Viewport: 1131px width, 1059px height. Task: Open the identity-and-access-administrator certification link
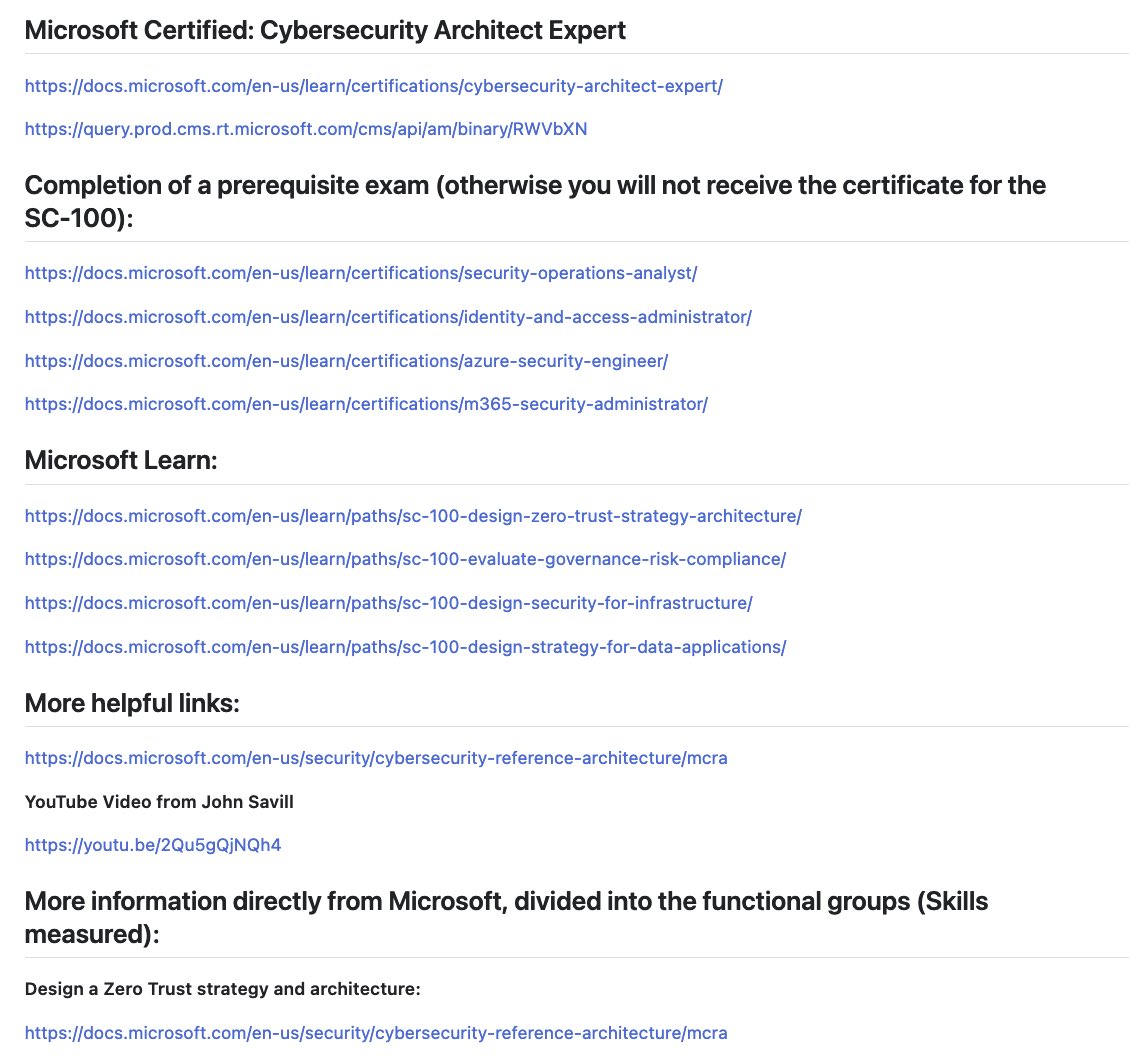[388, 317]
